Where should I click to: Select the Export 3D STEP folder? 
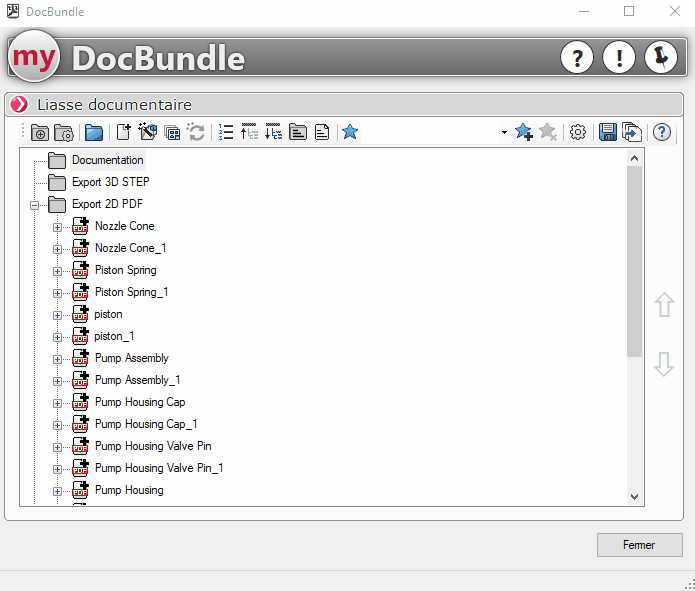point(110,182)
